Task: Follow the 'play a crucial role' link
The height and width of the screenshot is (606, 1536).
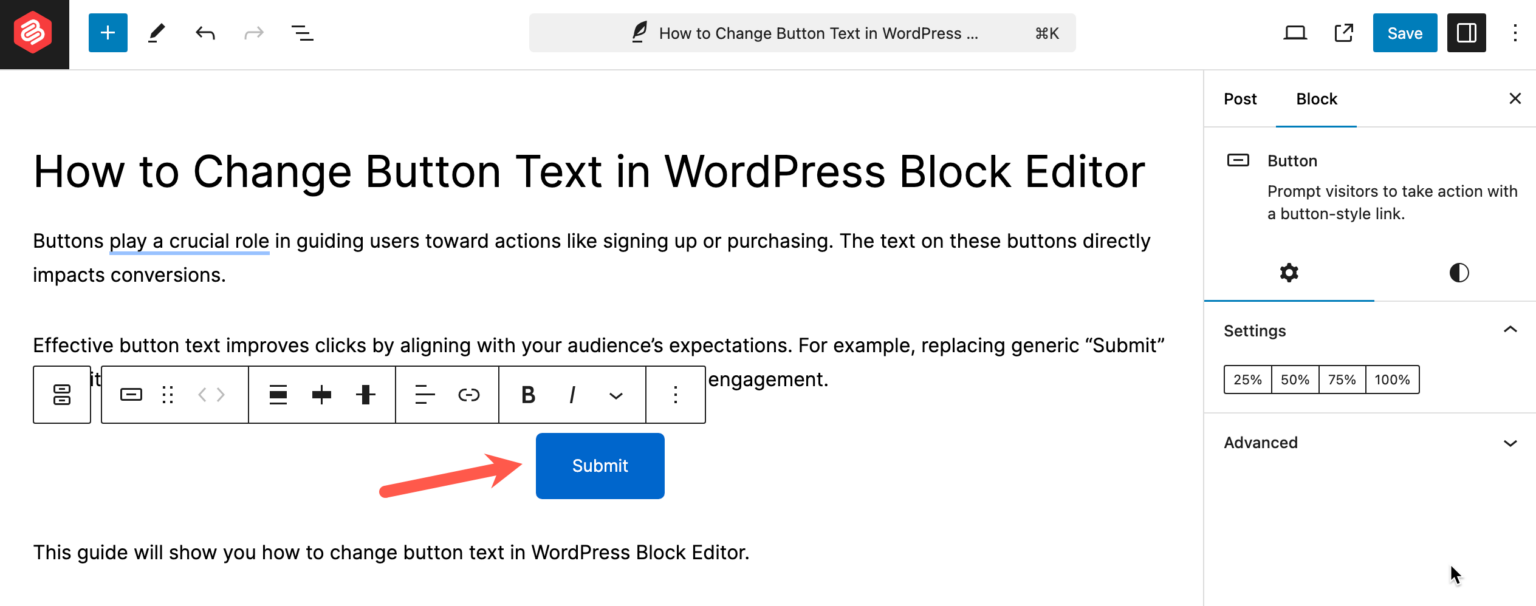Action: tap(188, 241)
